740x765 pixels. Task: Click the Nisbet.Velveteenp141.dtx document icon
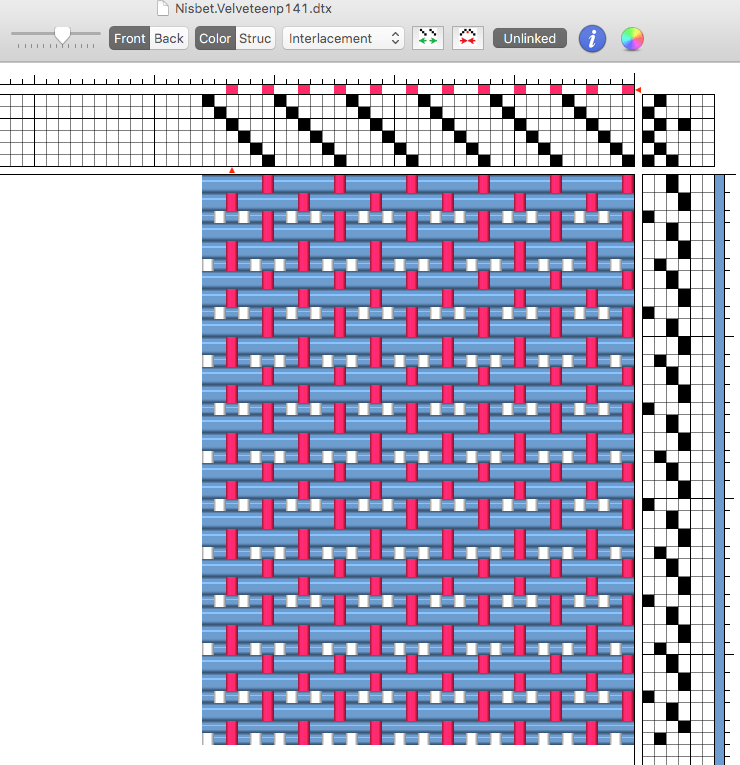[x=163, y=9]
